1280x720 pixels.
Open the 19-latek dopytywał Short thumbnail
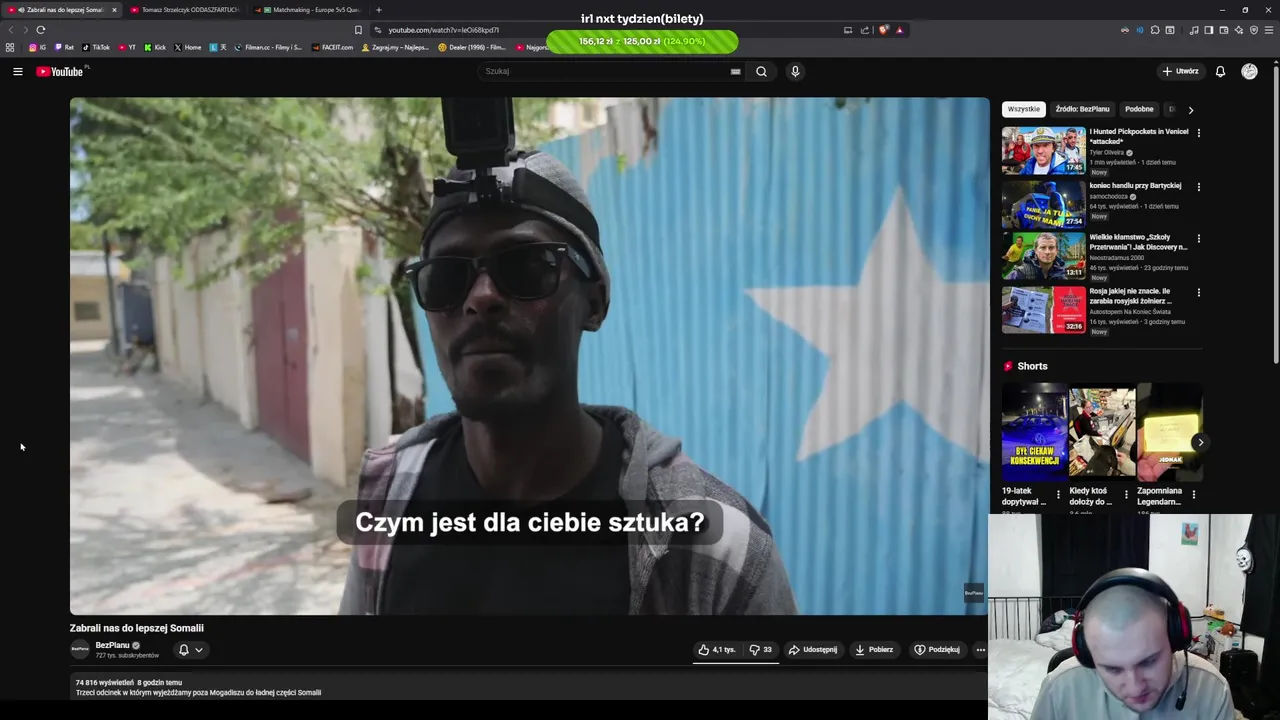click(x=1034, y=432)
